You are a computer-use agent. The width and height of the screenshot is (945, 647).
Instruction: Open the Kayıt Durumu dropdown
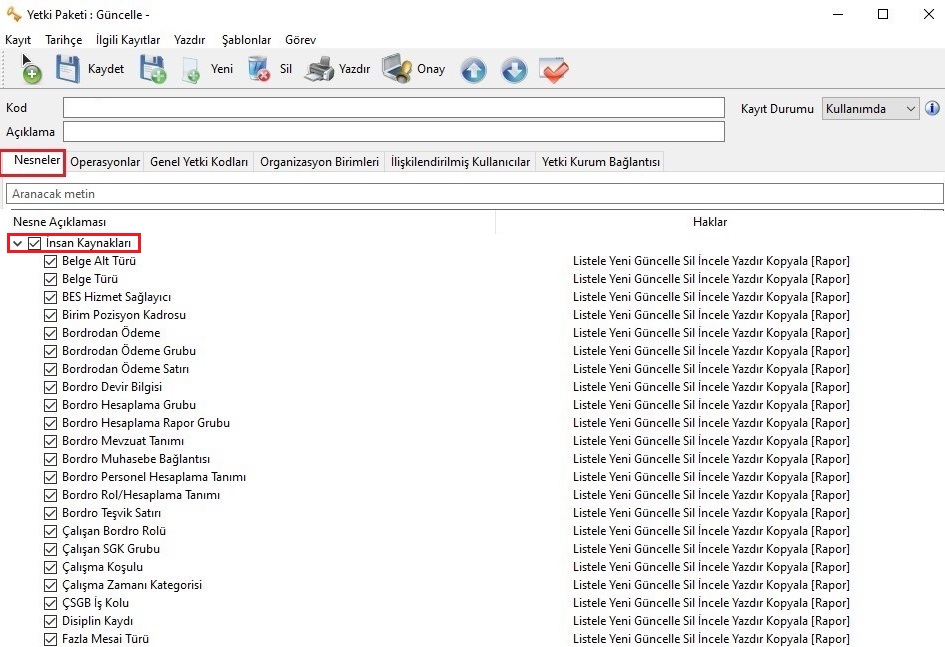(x=869, y=108)
